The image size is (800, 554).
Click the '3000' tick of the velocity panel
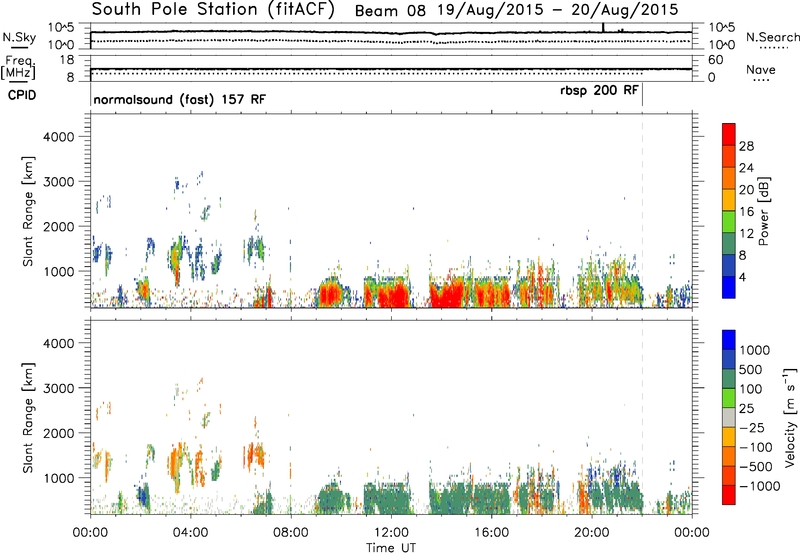coord(59,388)
